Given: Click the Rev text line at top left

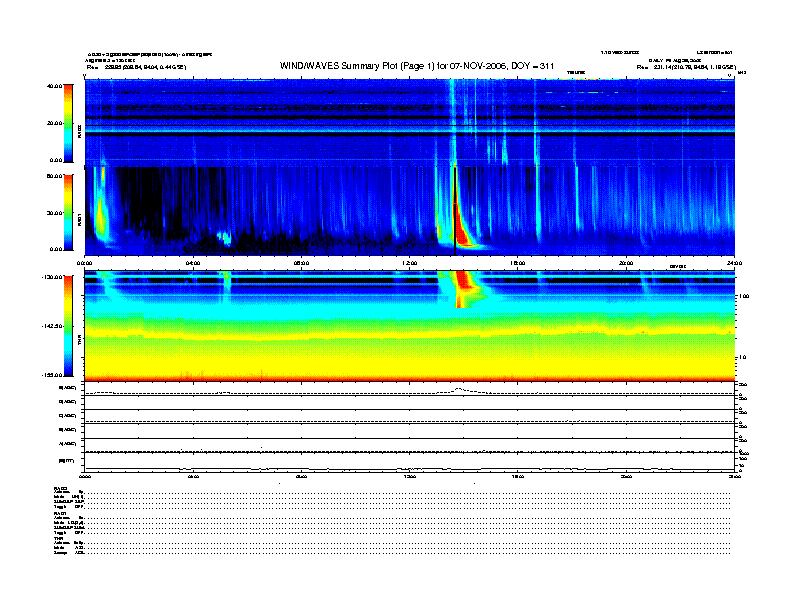Looking at the screenshot, I should (x=136, y=67).
